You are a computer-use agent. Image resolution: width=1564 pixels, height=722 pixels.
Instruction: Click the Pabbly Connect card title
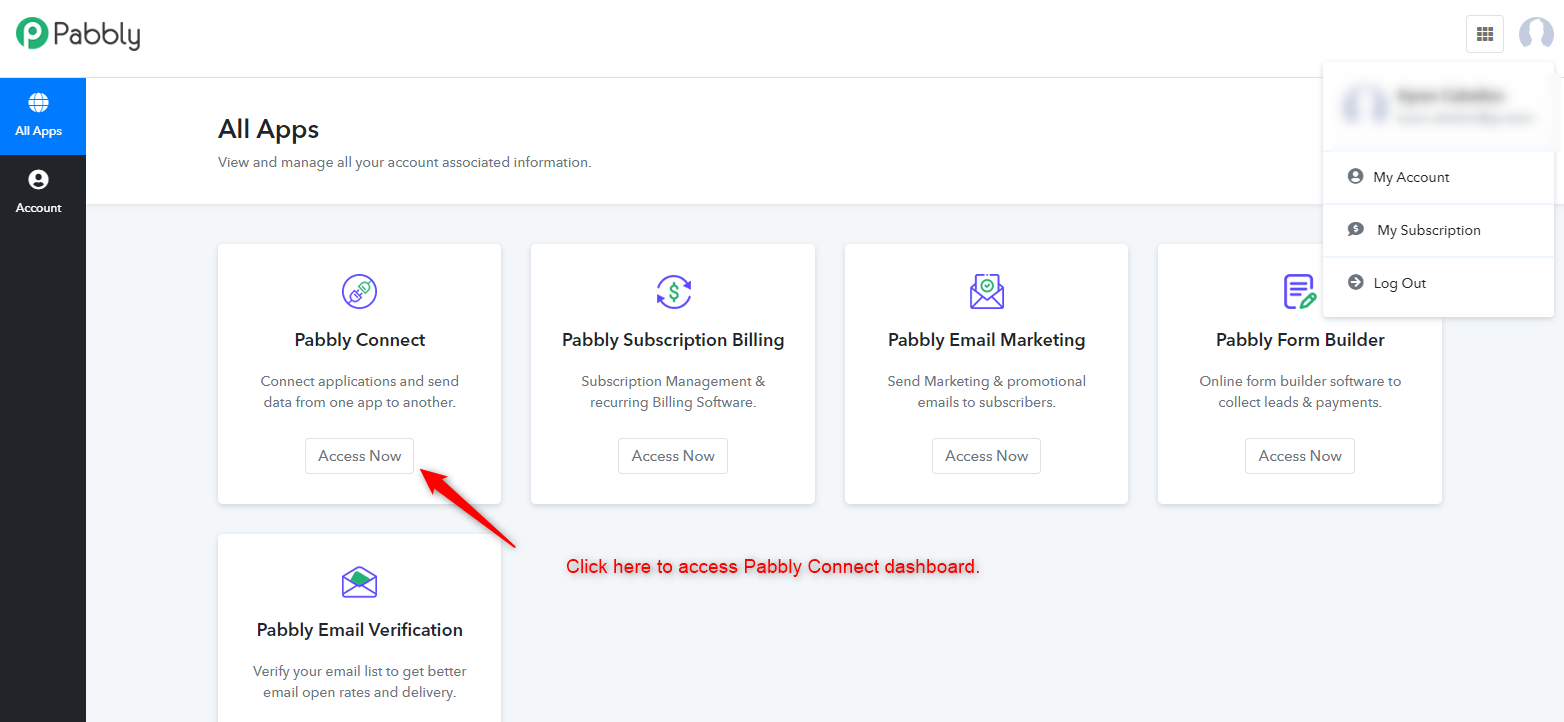point(360,340)
